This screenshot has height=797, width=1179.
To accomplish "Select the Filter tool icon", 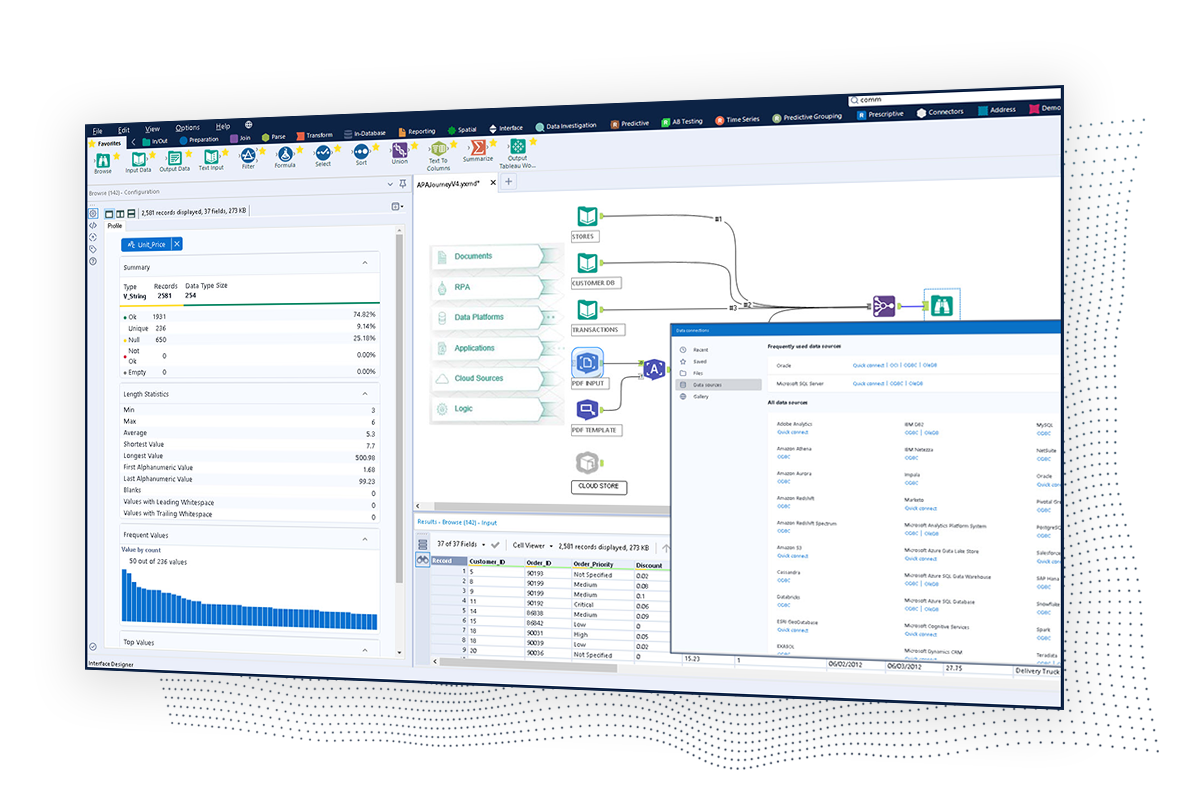I will (249, 157).
